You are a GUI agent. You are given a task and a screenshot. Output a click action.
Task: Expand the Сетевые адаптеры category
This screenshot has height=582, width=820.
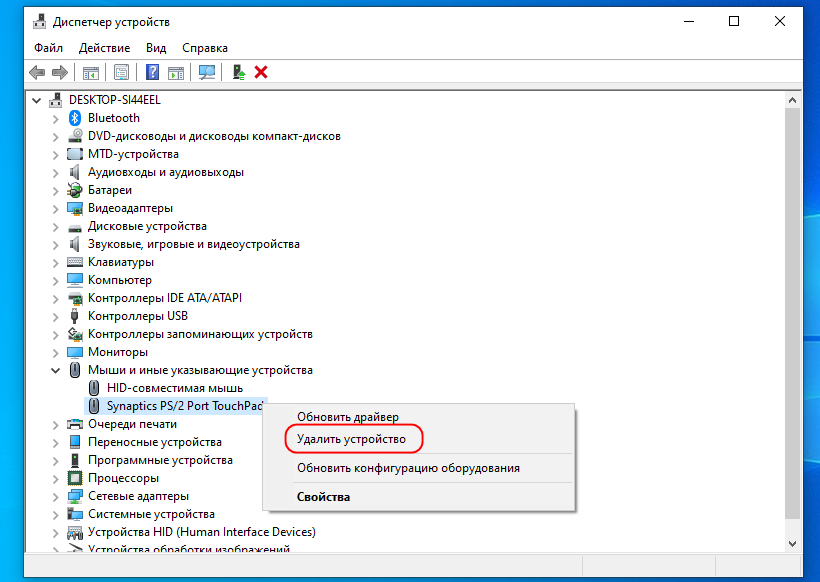pyautogui.click(x=56, y=496)
